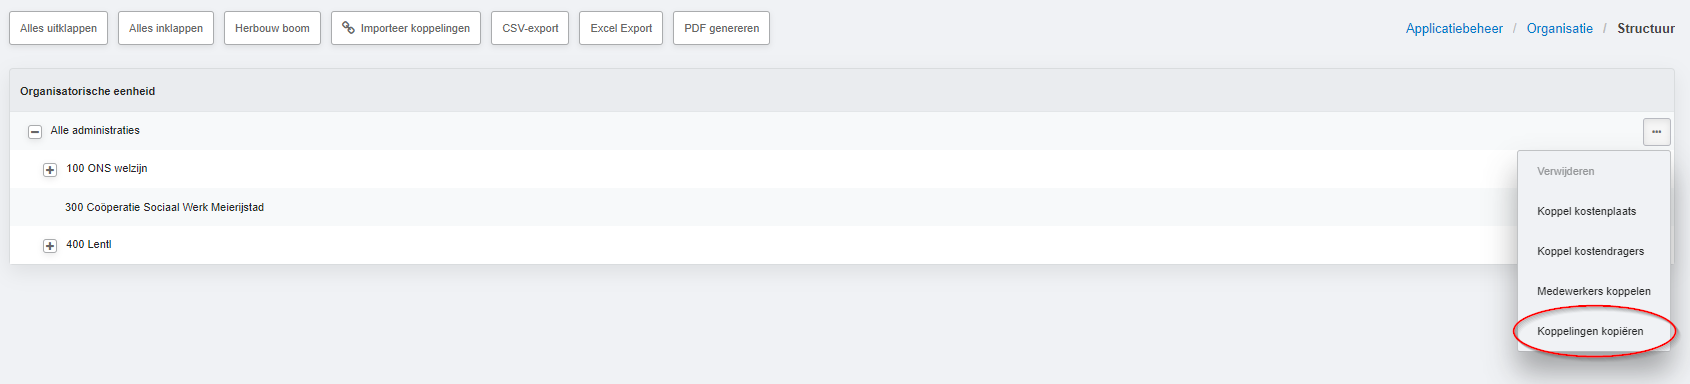Expand the 100 ONS welzijn node
The image size is (1690, 384).
click(x=50, y=170)
